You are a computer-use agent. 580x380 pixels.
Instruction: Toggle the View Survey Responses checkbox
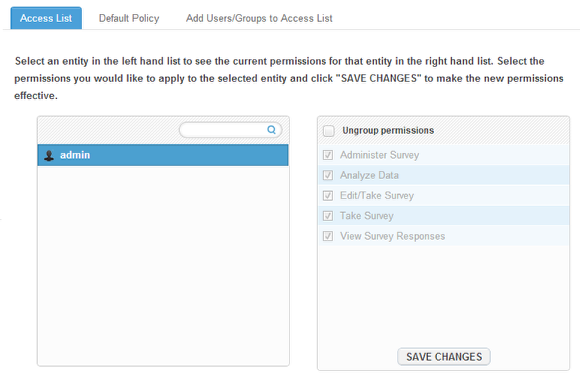(328, 236)
